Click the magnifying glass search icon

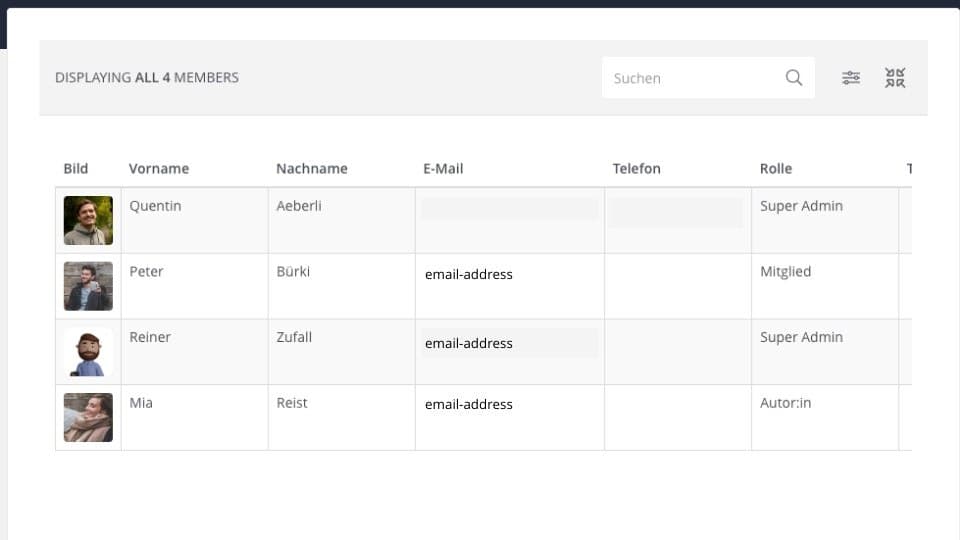tap(793, 78)
